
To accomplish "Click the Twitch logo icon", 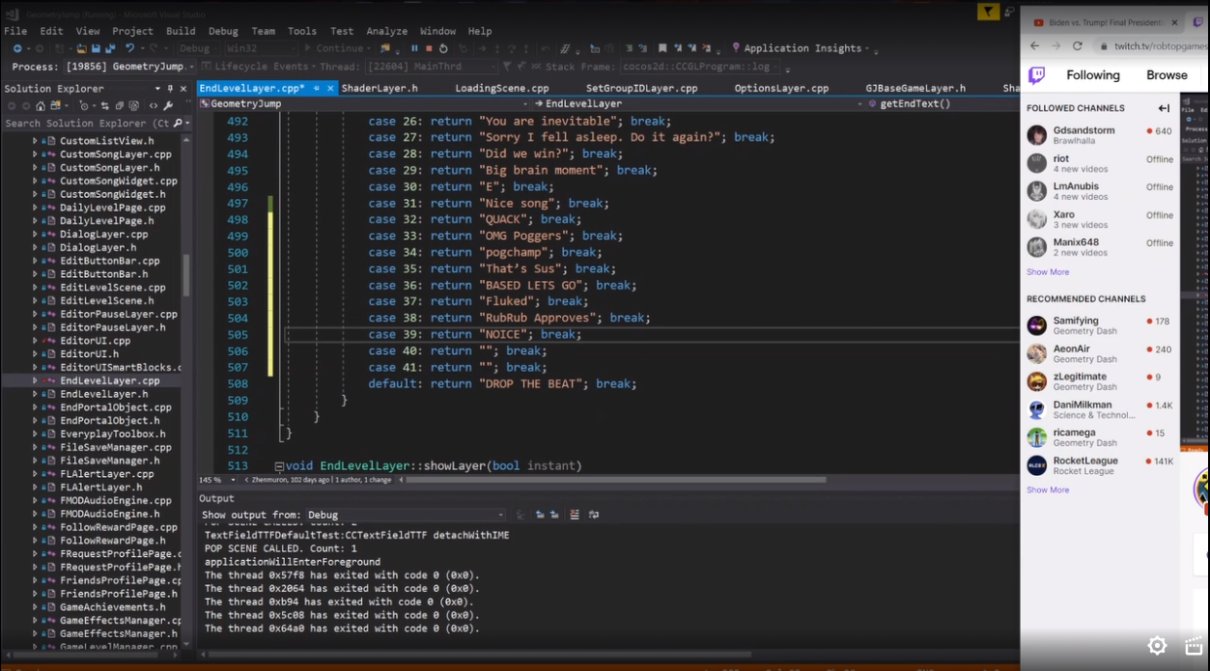I will click(x=1037, y=75).
